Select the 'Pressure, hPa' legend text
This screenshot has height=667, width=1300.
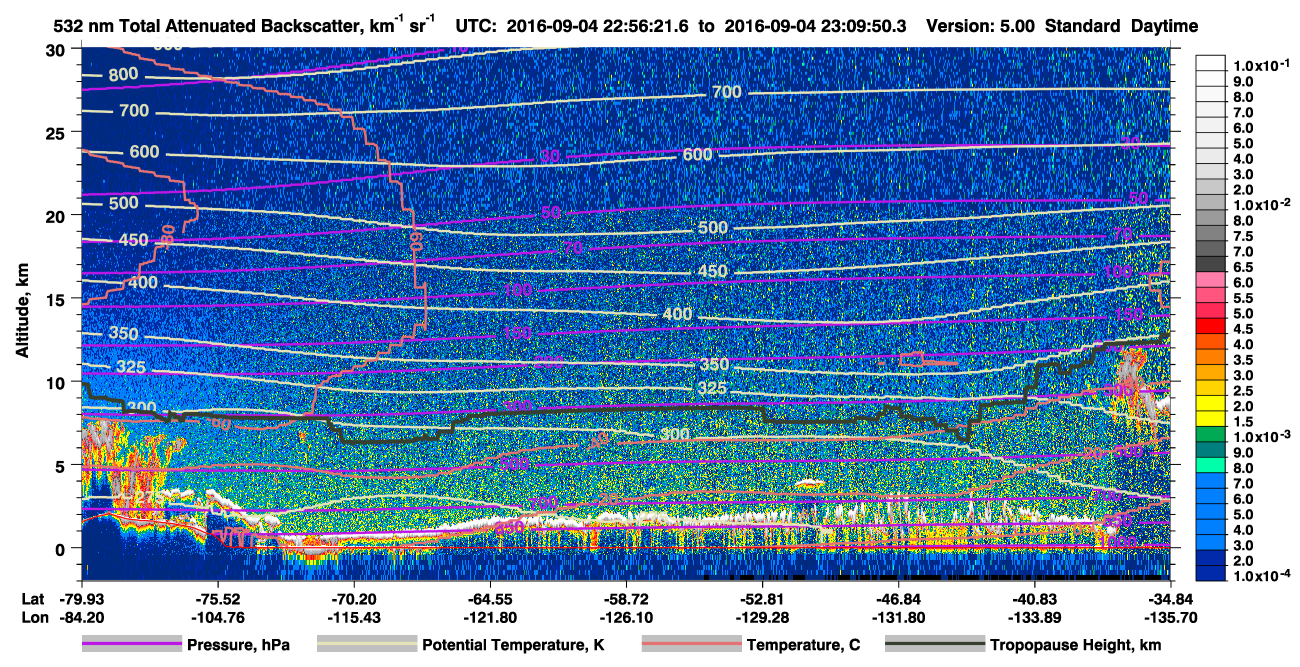(238, 646)
